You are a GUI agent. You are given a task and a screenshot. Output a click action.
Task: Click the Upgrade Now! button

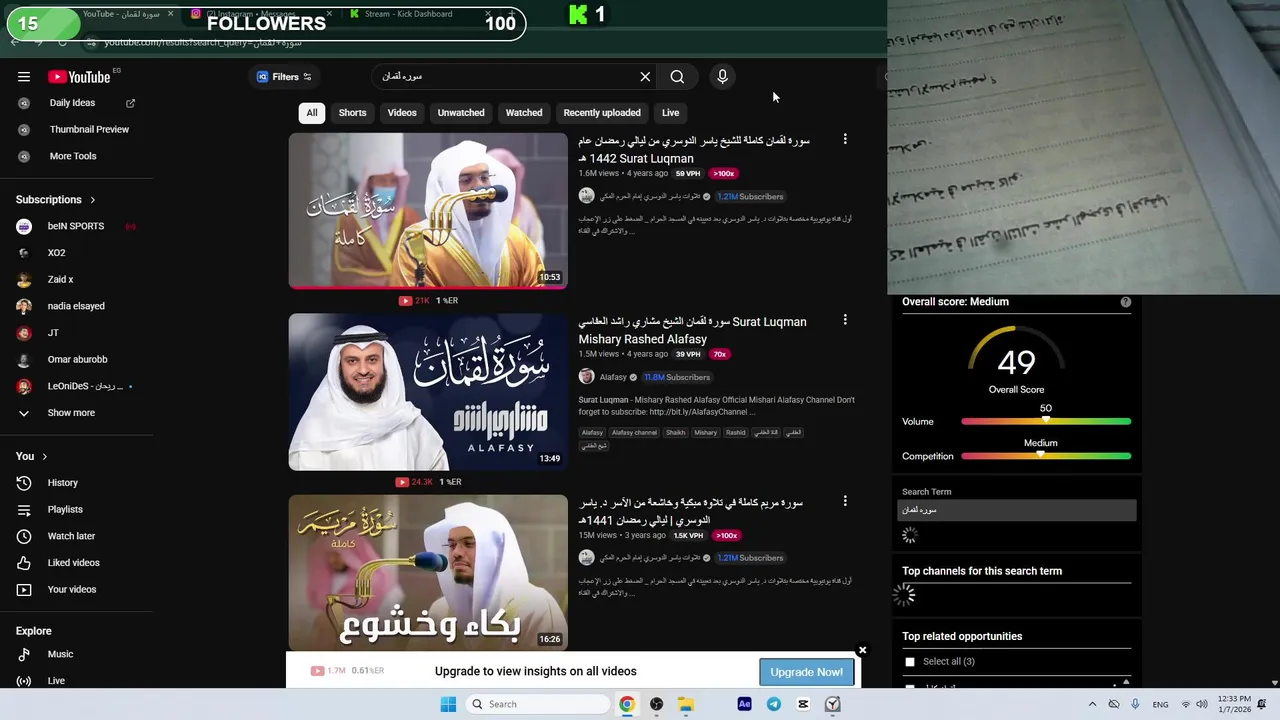(x=807, y=672)
